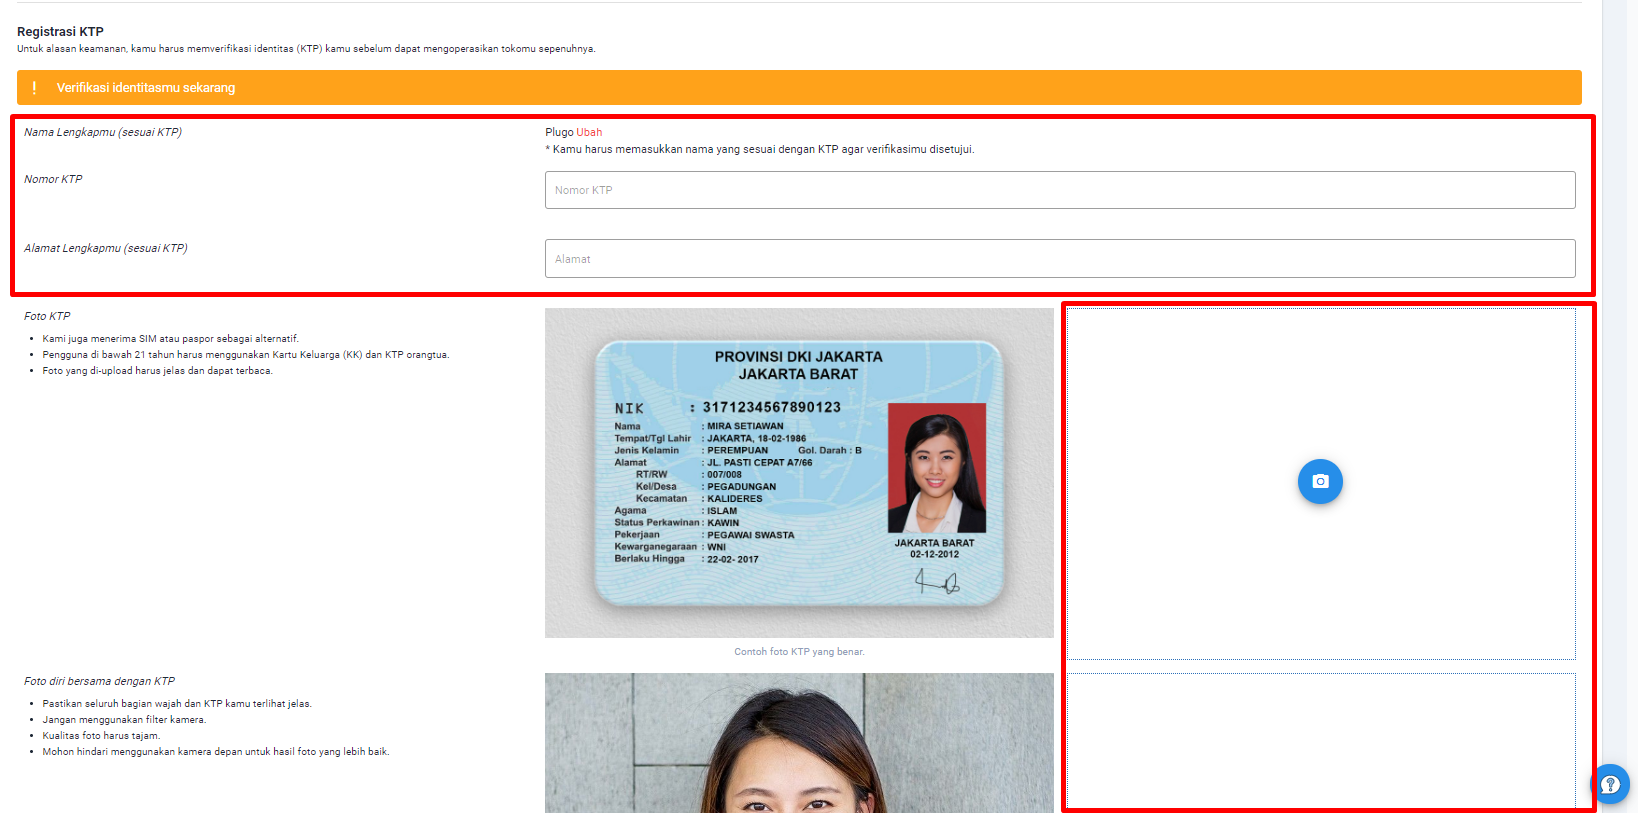Screen dimensions: 1638x813
Task: Focus the Nomor KTP input field
Action: 1060,190
